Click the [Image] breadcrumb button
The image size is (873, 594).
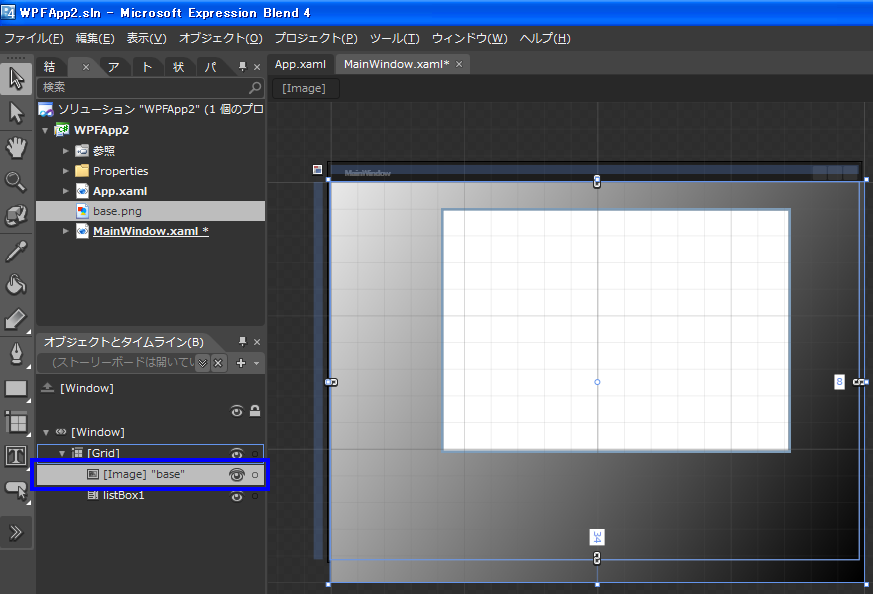[x=304, y=88]
